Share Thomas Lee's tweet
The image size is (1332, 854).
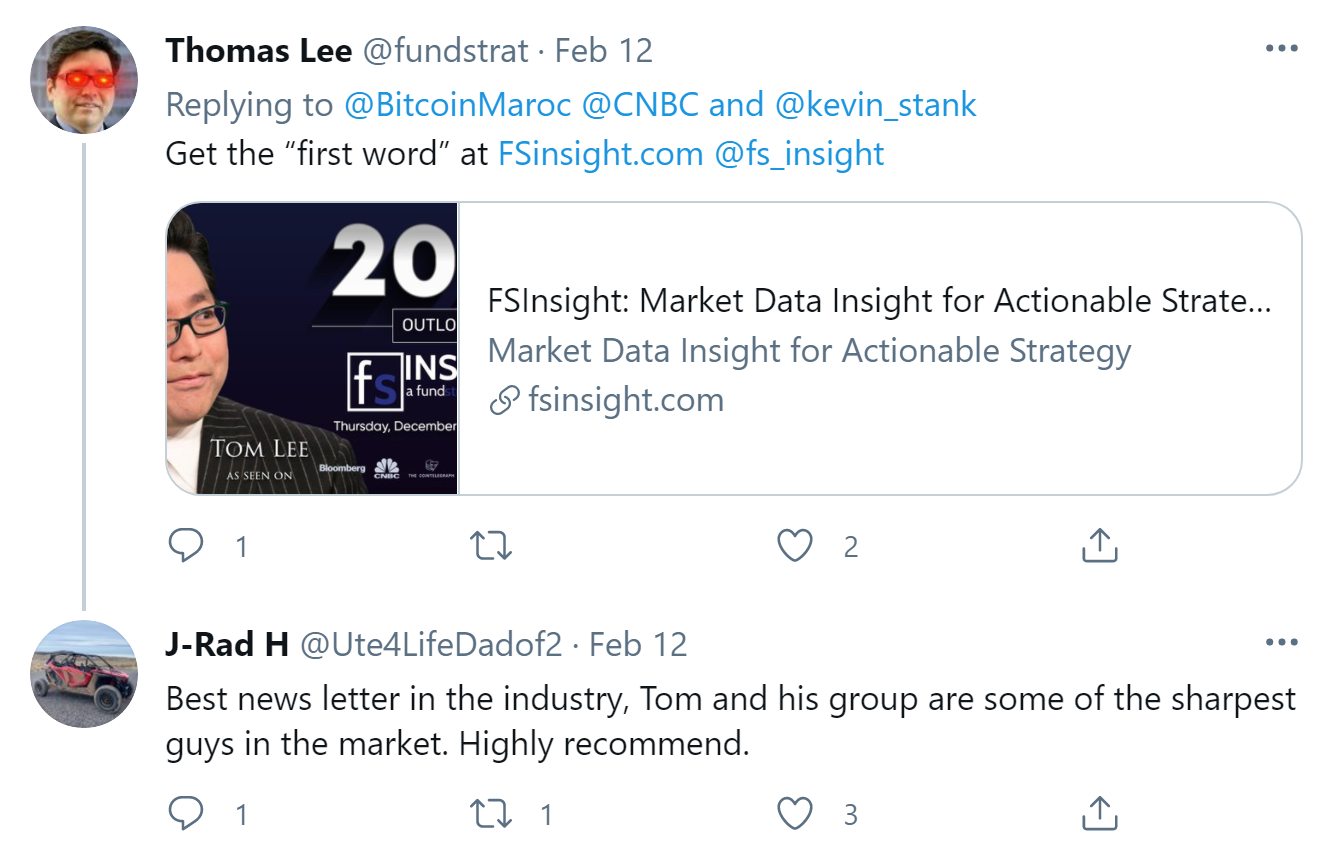pyautogui.click(x=1099, y=546)
